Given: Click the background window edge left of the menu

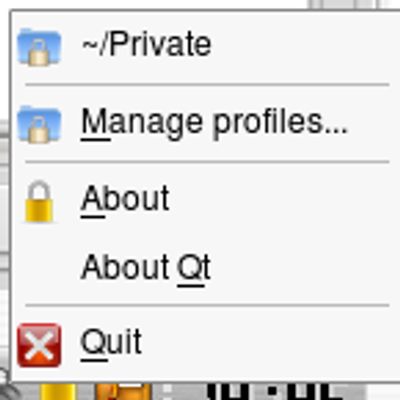Looking at the screenshot, I should [x=5, y=200].
